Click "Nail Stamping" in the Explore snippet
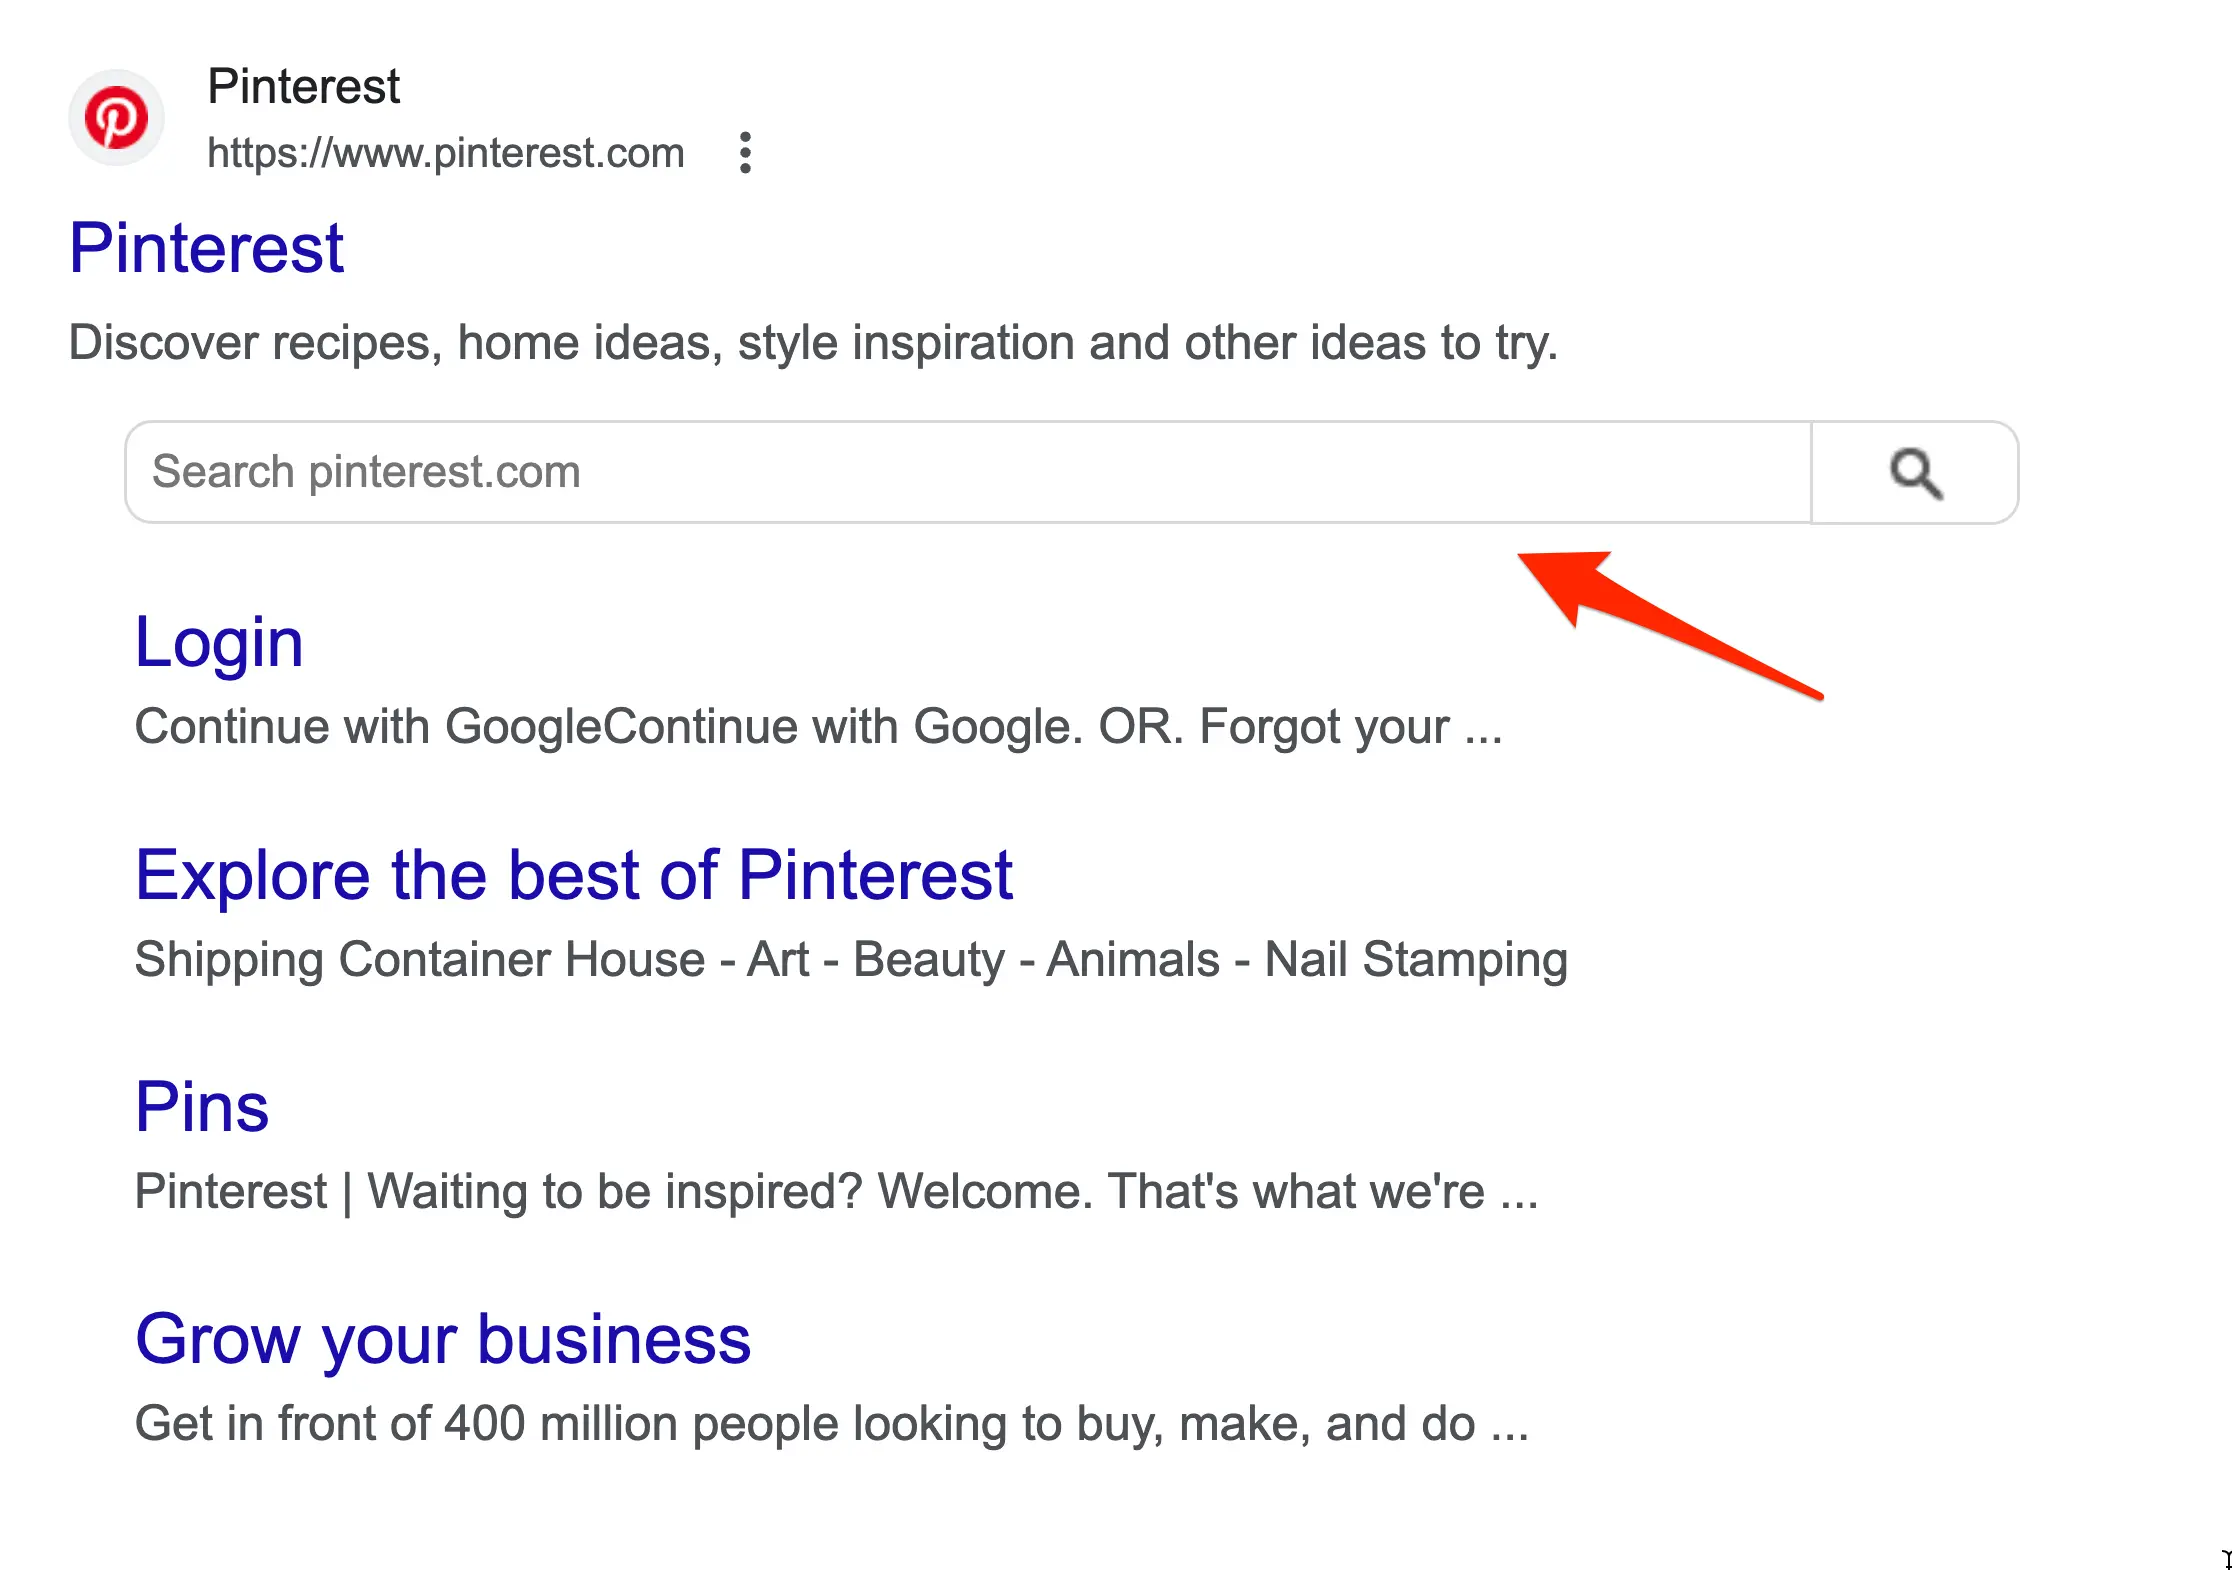 click(1415, 960)
